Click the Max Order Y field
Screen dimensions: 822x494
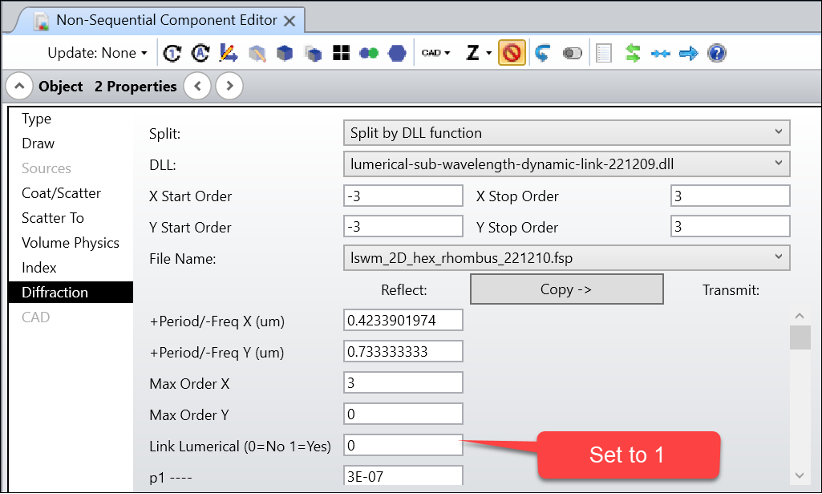pyautogui.click(x=403, y=414)
